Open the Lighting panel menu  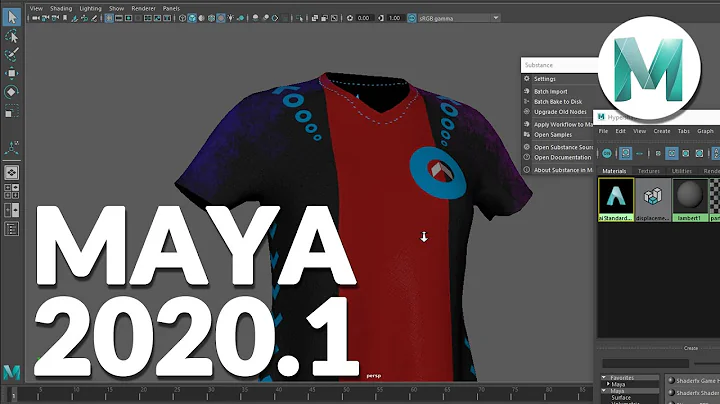90,8
